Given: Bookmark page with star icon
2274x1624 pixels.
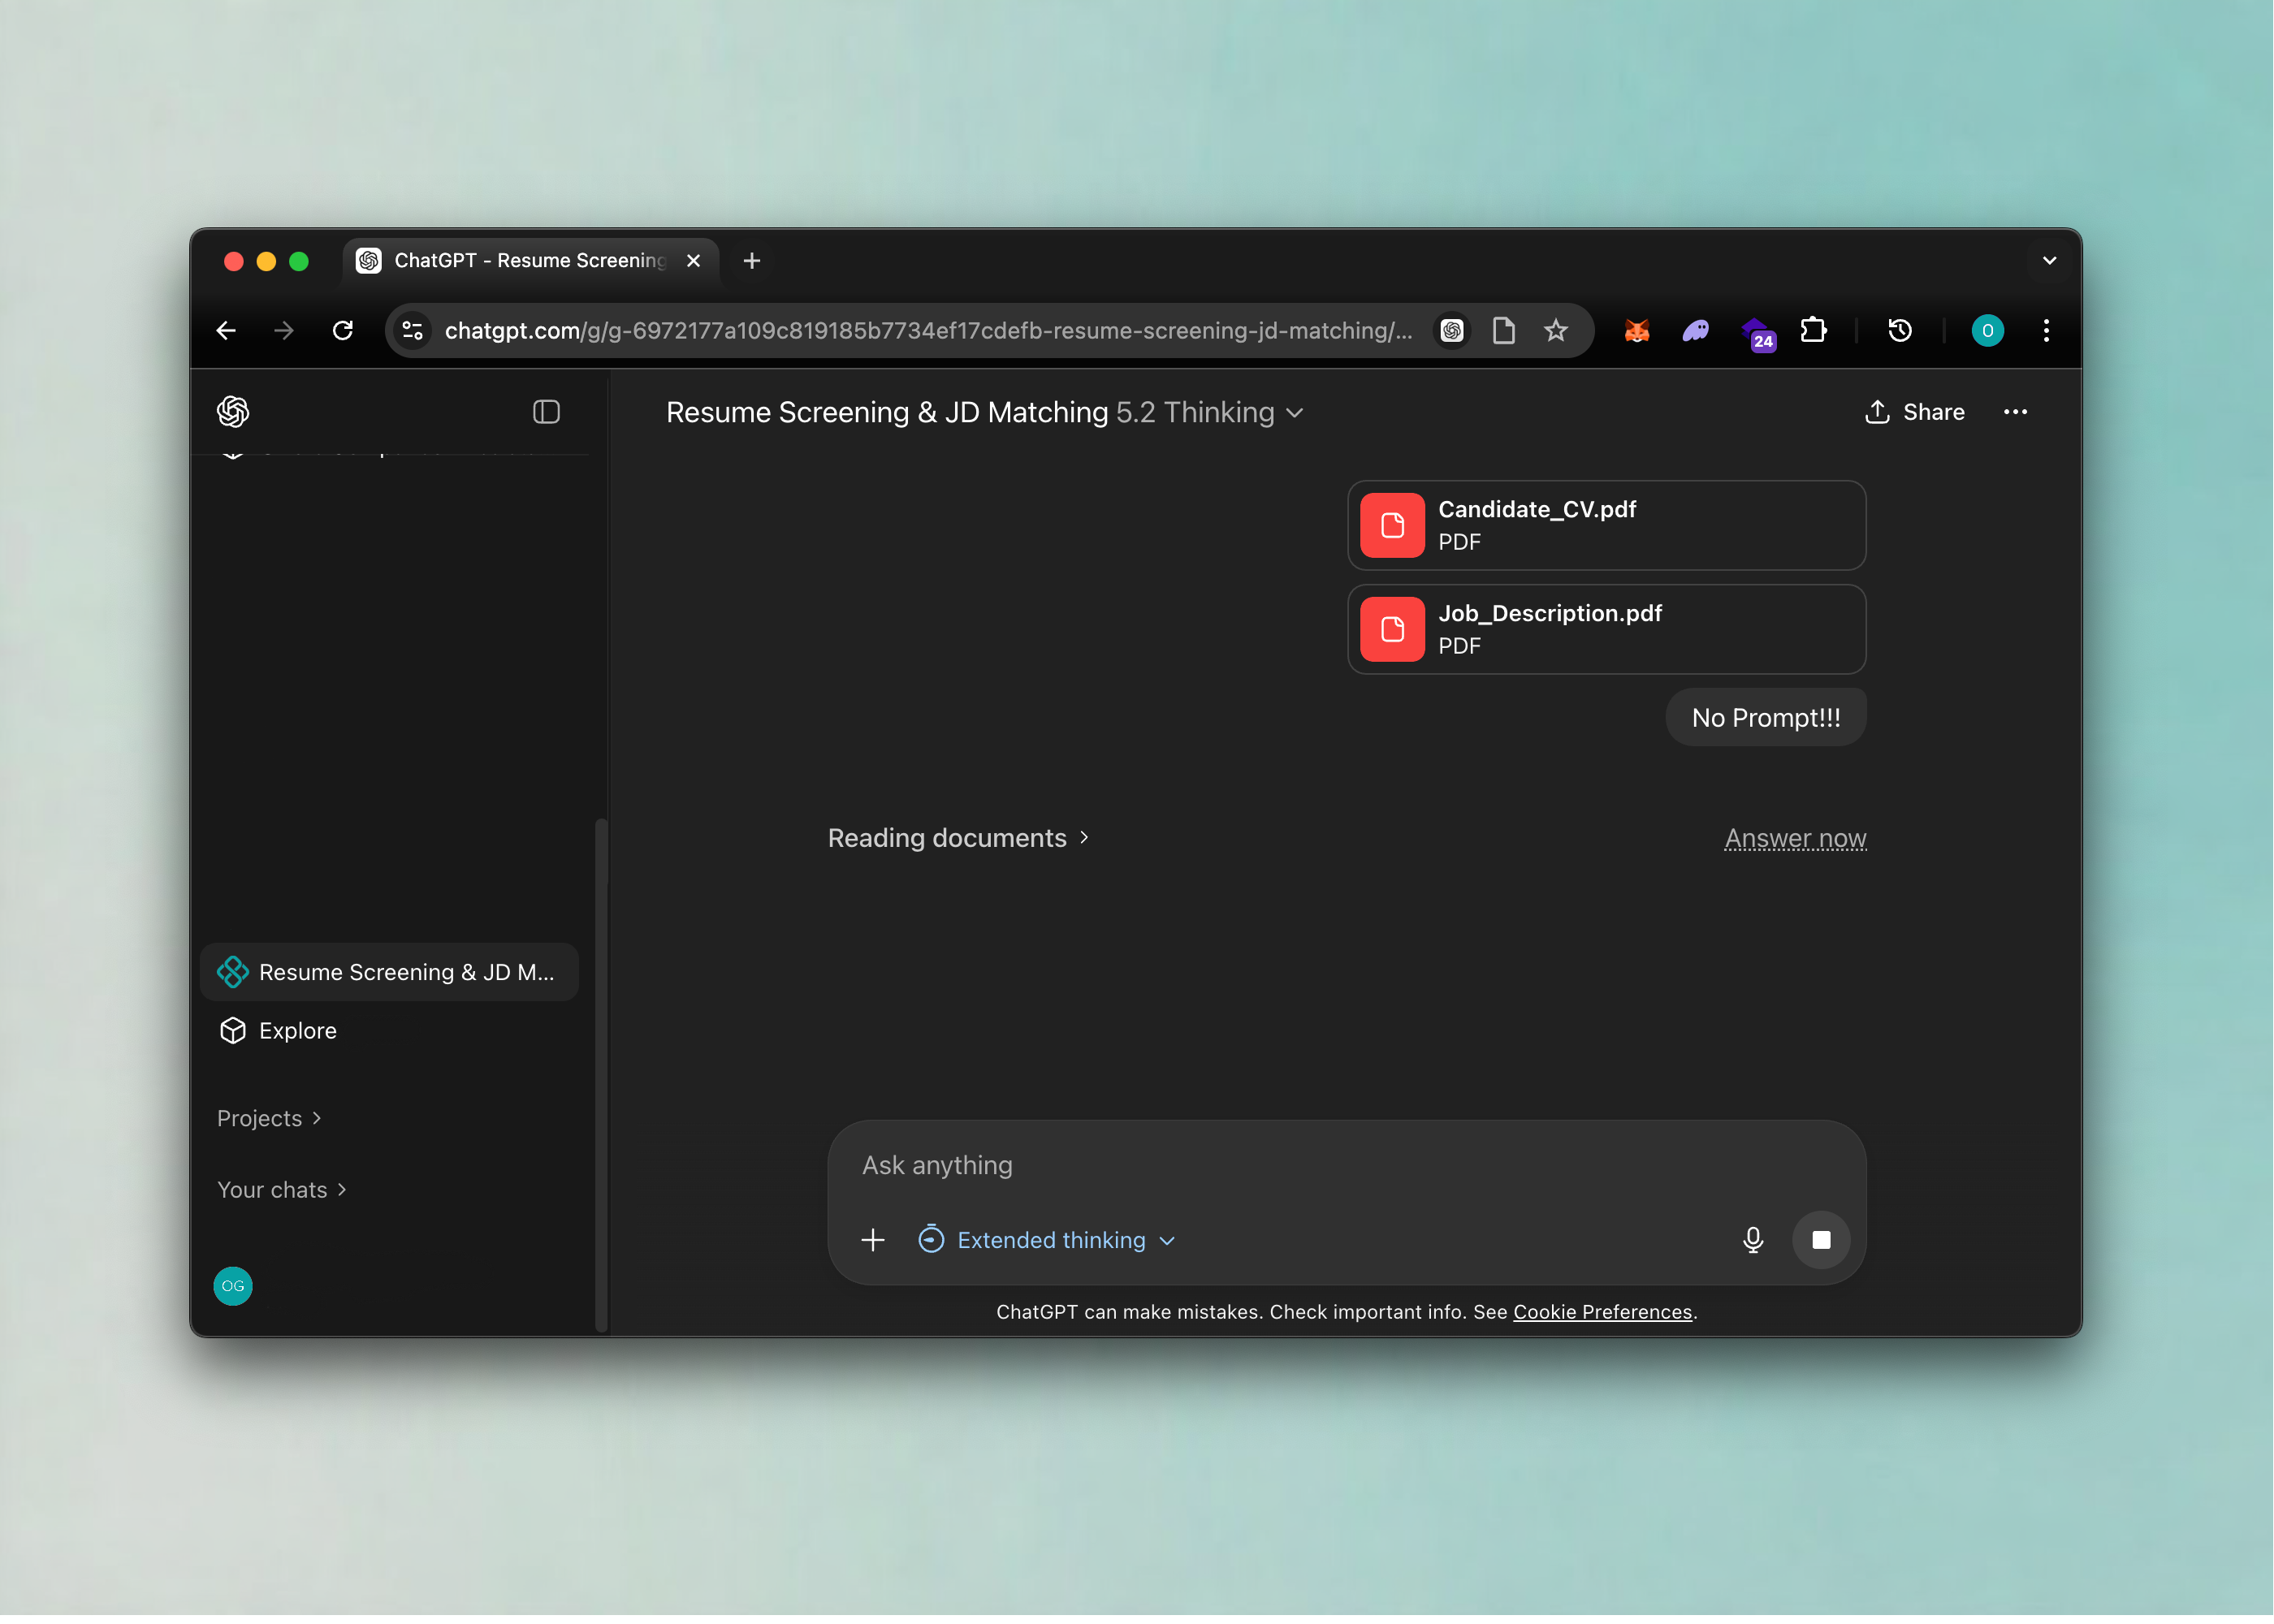Looking at the screenshot, I should [1555, 330].
